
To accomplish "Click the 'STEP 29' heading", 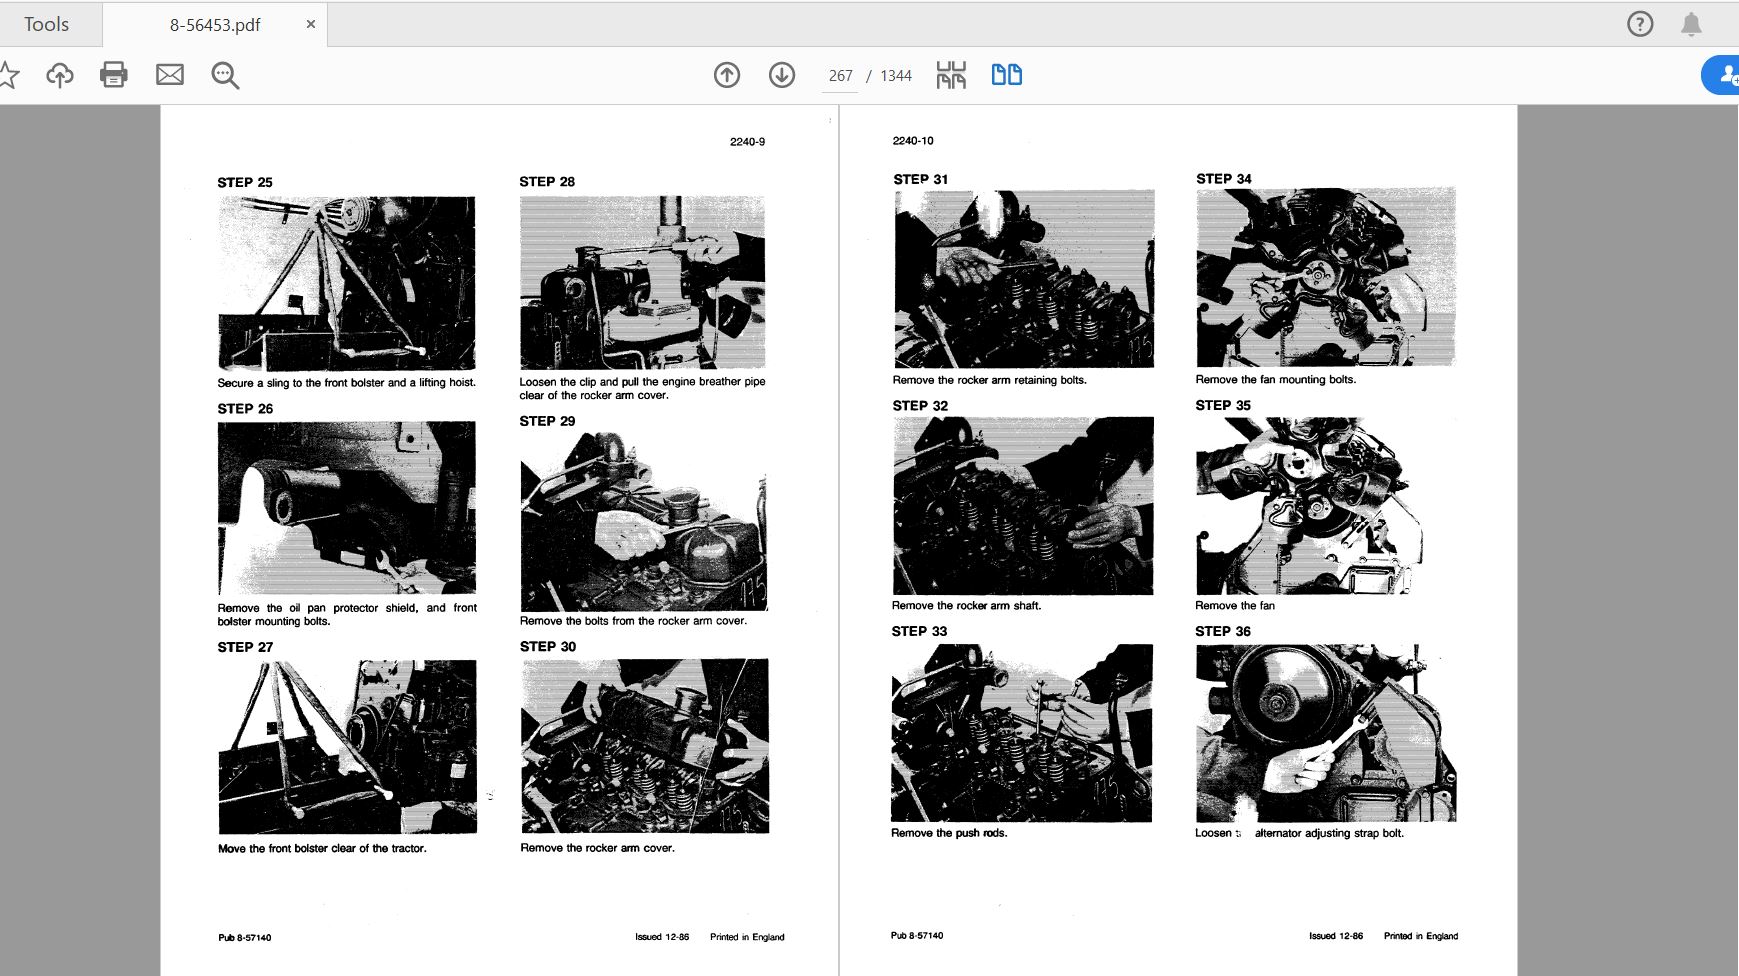I will tap(547, 421).
